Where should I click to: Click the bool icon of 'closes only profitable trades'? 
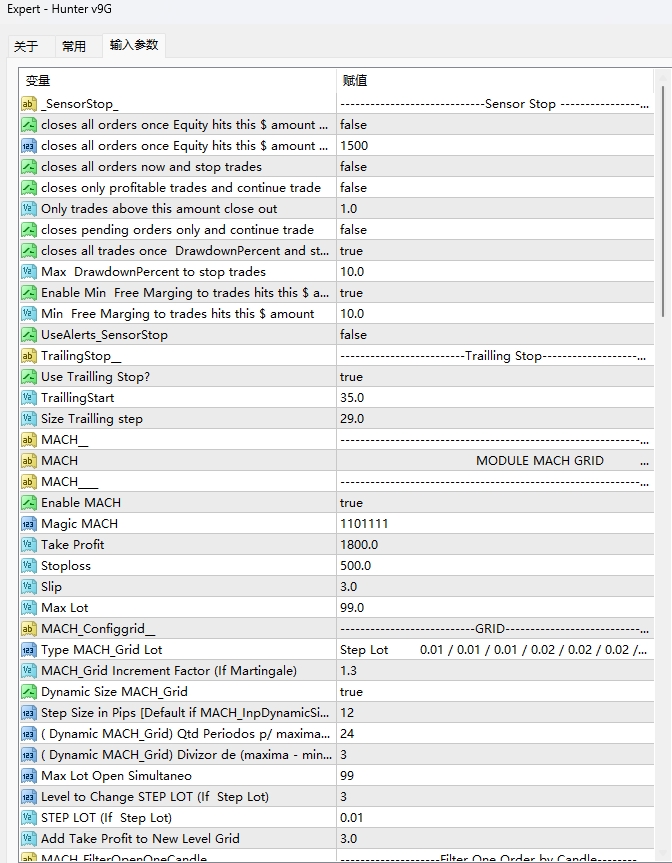tap(29, 188)
